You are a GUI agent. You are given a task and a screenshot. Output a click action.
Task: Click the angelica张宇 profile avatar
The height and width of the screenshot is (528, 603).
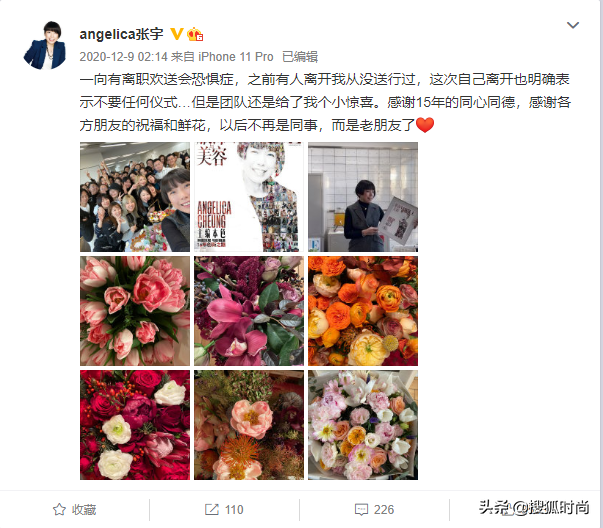(45, 46)
